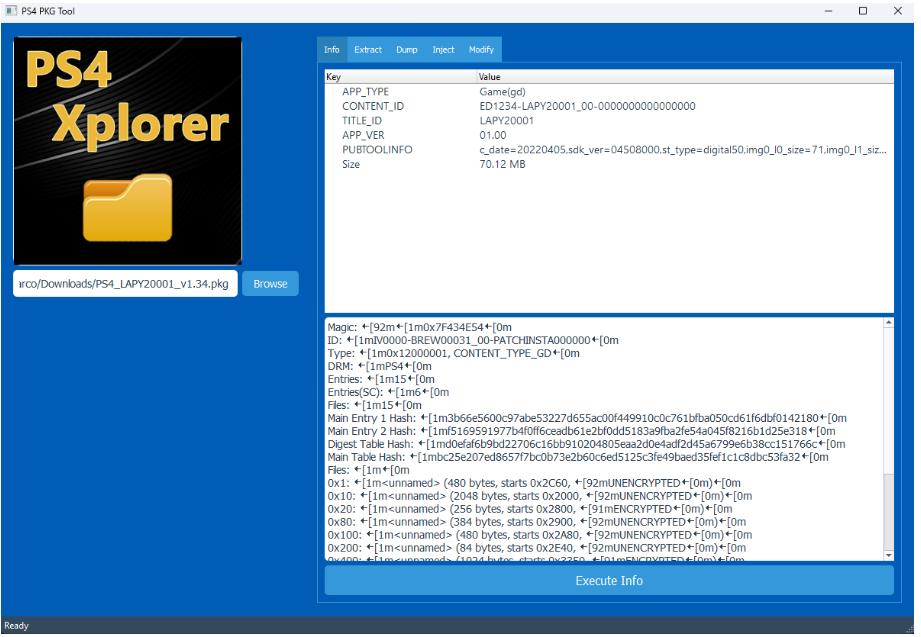Run the Execute Info button

[x=609, y=581]
